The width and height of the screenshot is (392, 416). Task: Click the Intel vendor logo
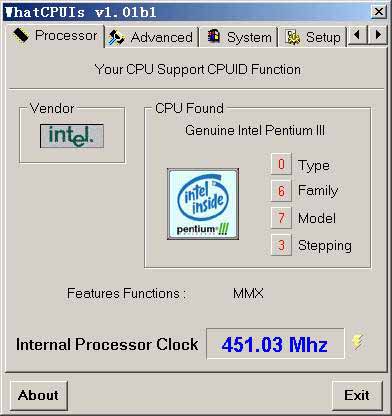click(72, 136)
